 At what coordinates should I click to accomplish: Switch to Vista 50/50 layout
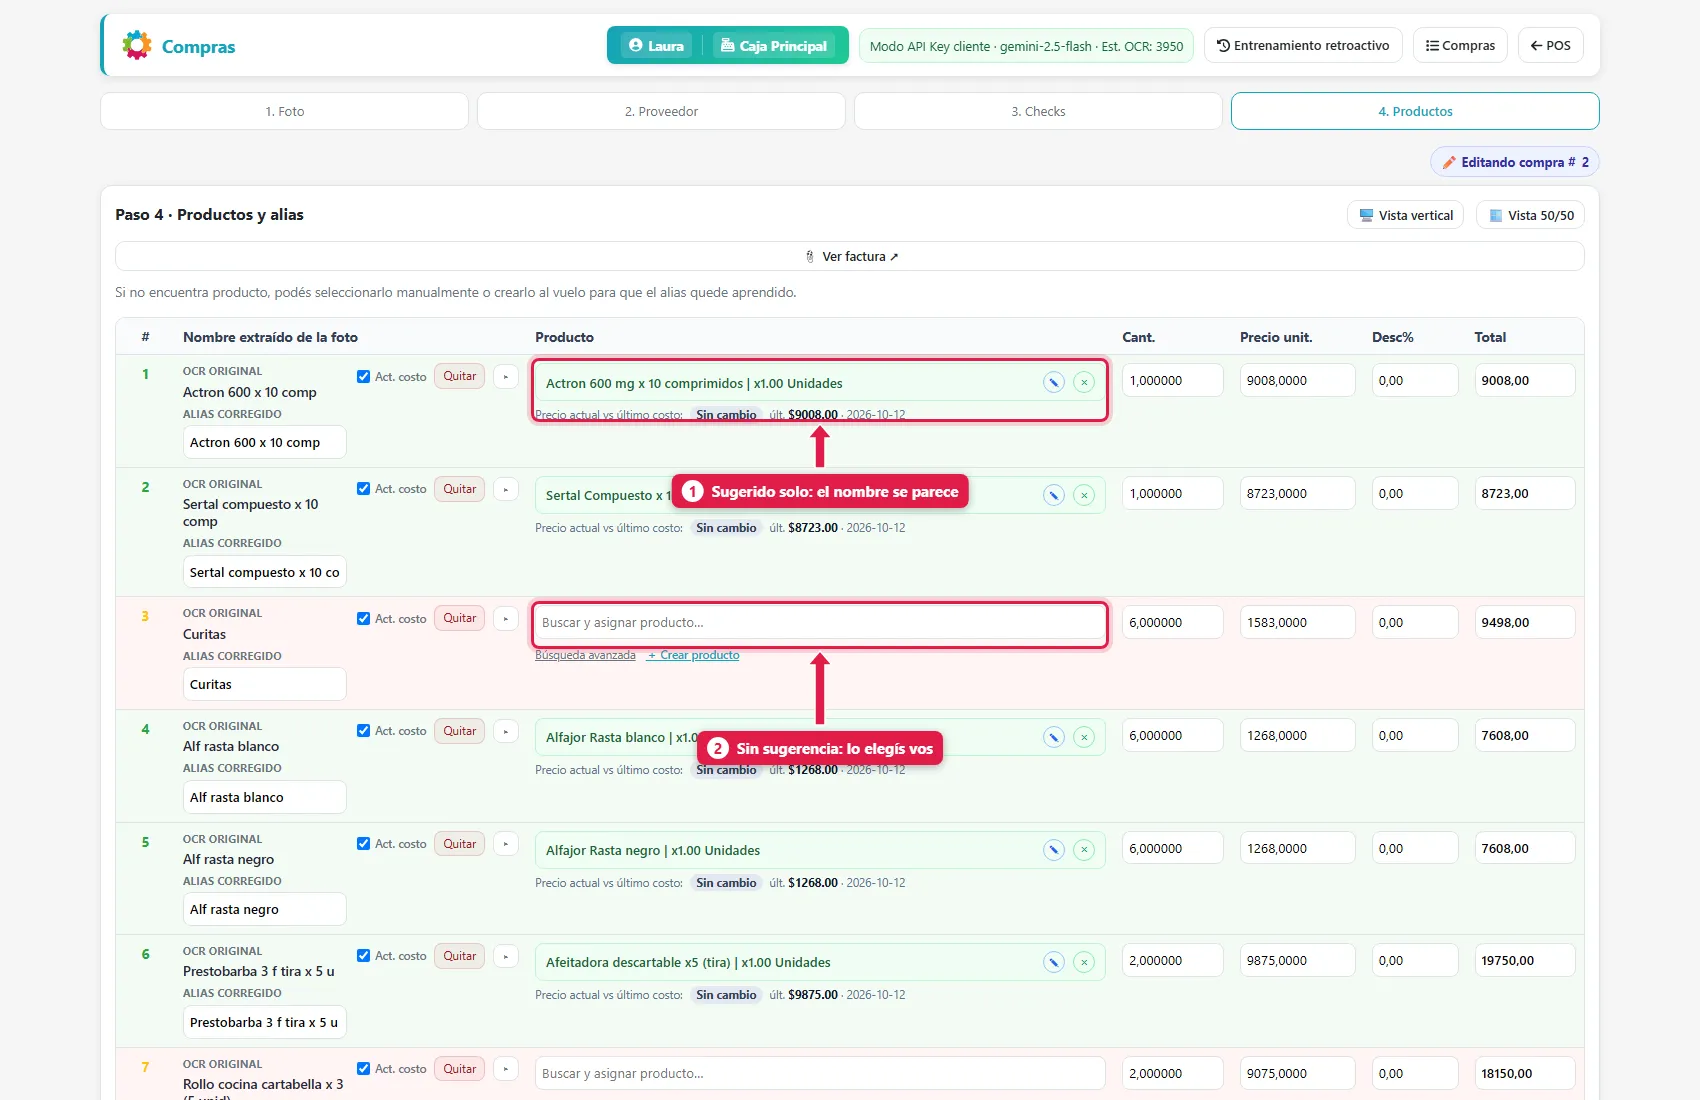point(1531,215)
